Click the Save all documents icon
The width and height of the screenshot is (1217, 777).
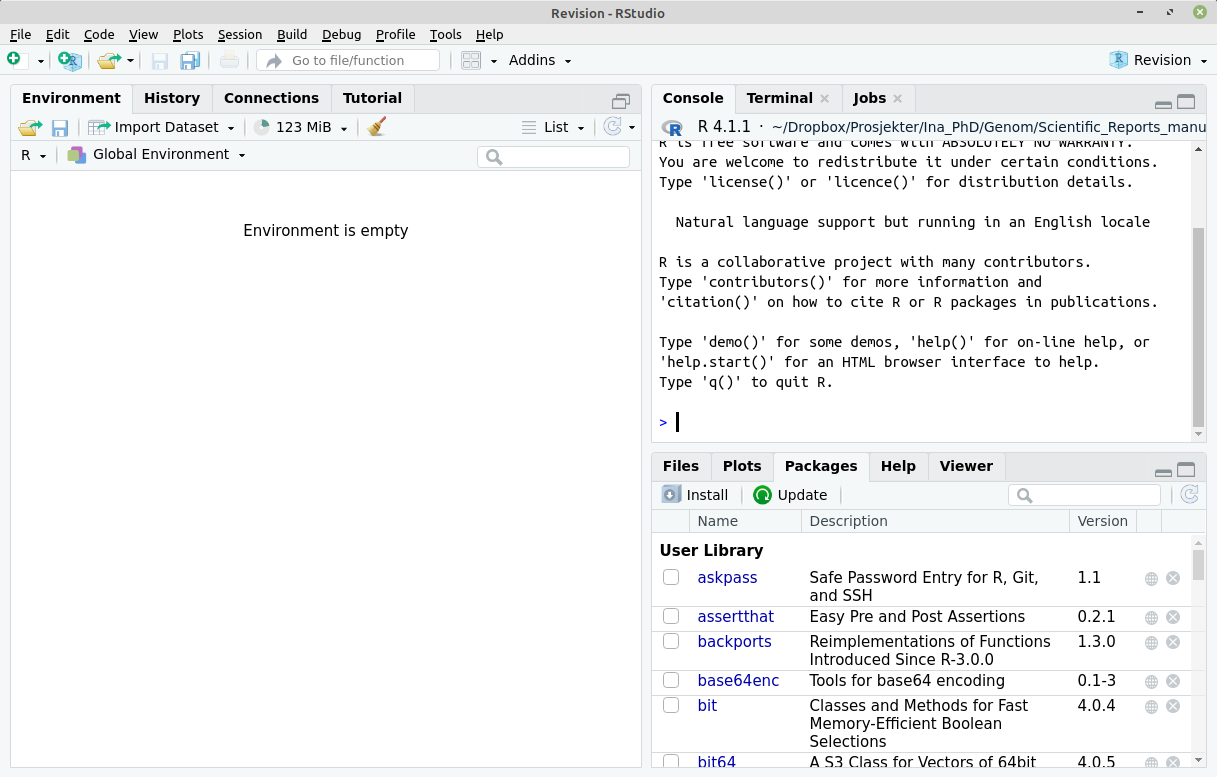190,61
